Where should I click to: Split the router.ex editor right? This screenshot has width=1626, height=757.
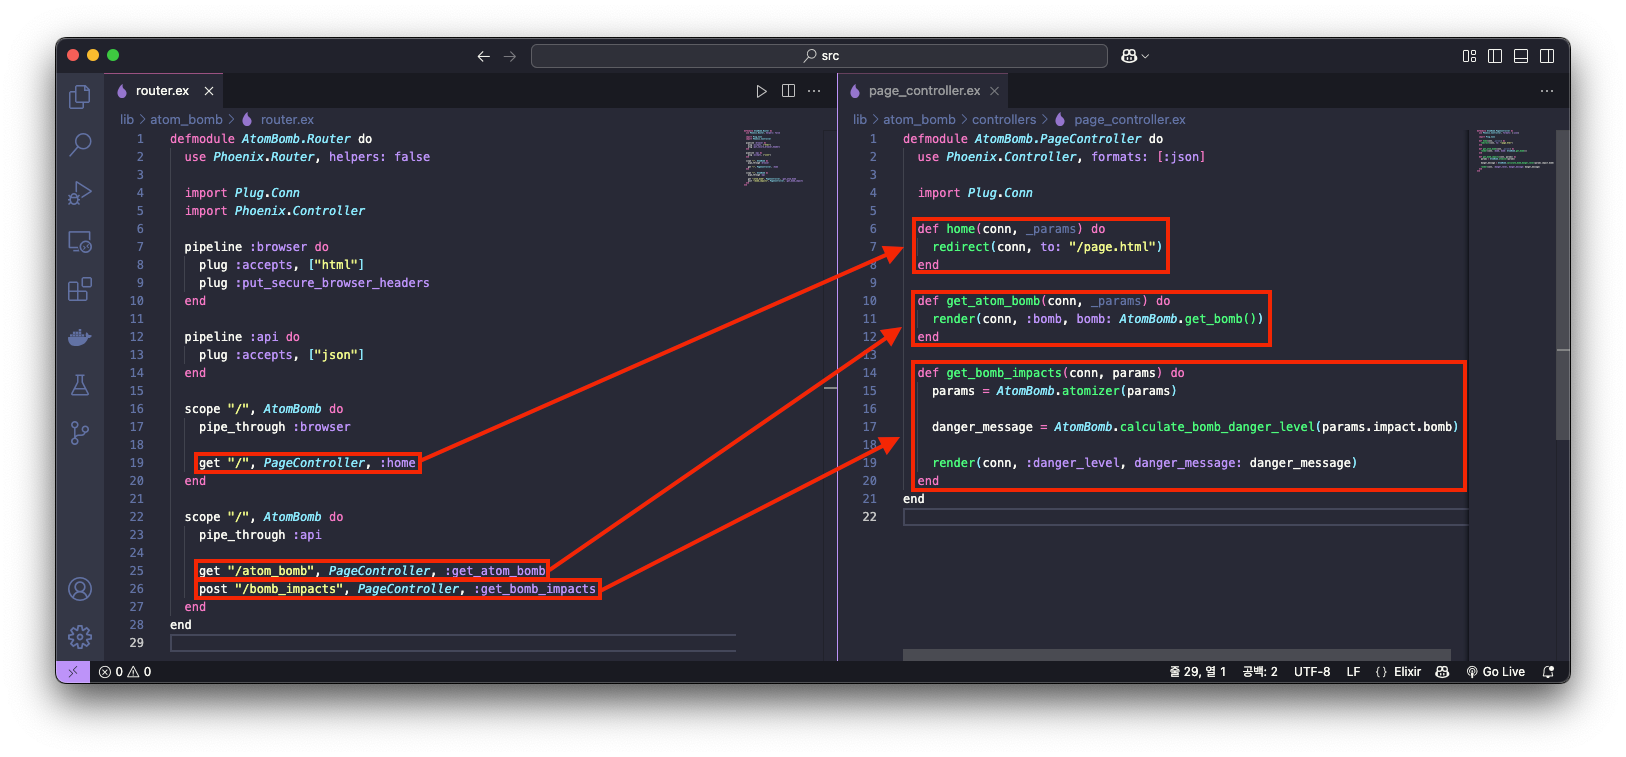pyautogui.click(x=788, y=91)
